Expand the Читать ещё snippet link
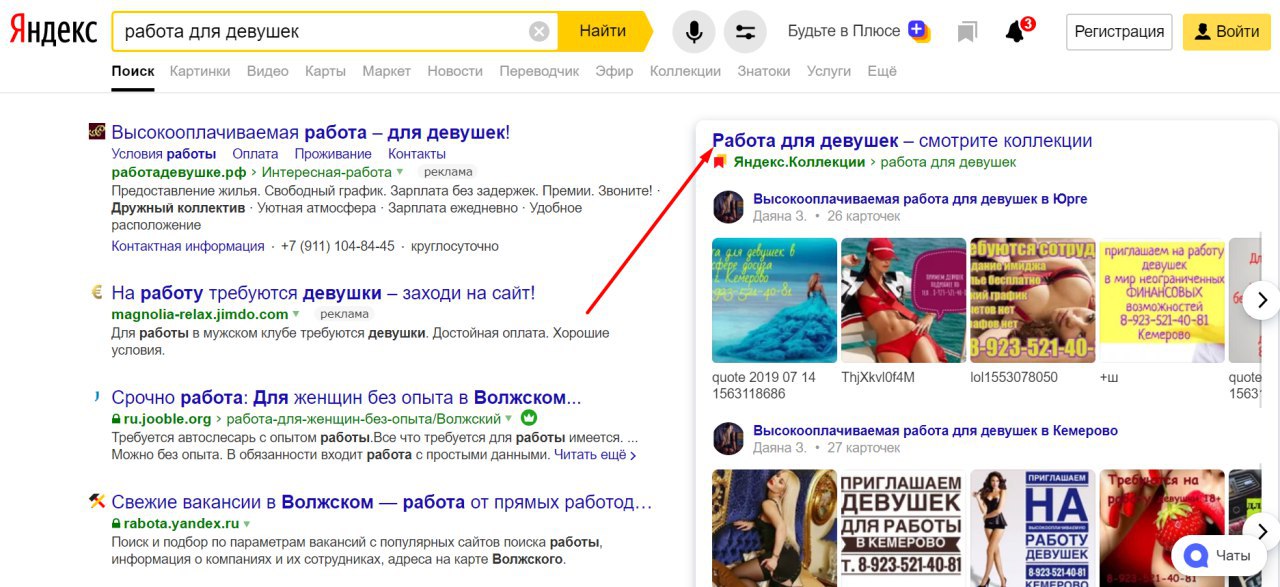Viewport: 1280px width, 587px height. (x=595, y=455)
